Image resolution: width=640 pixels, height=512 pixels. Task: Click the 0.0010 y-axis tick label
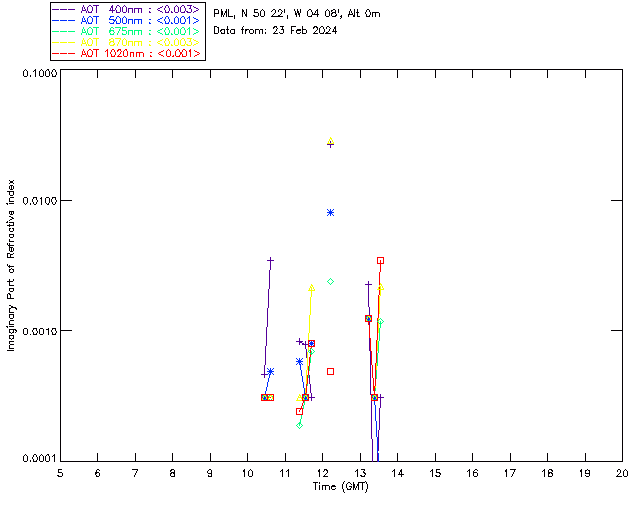[39, 330]
